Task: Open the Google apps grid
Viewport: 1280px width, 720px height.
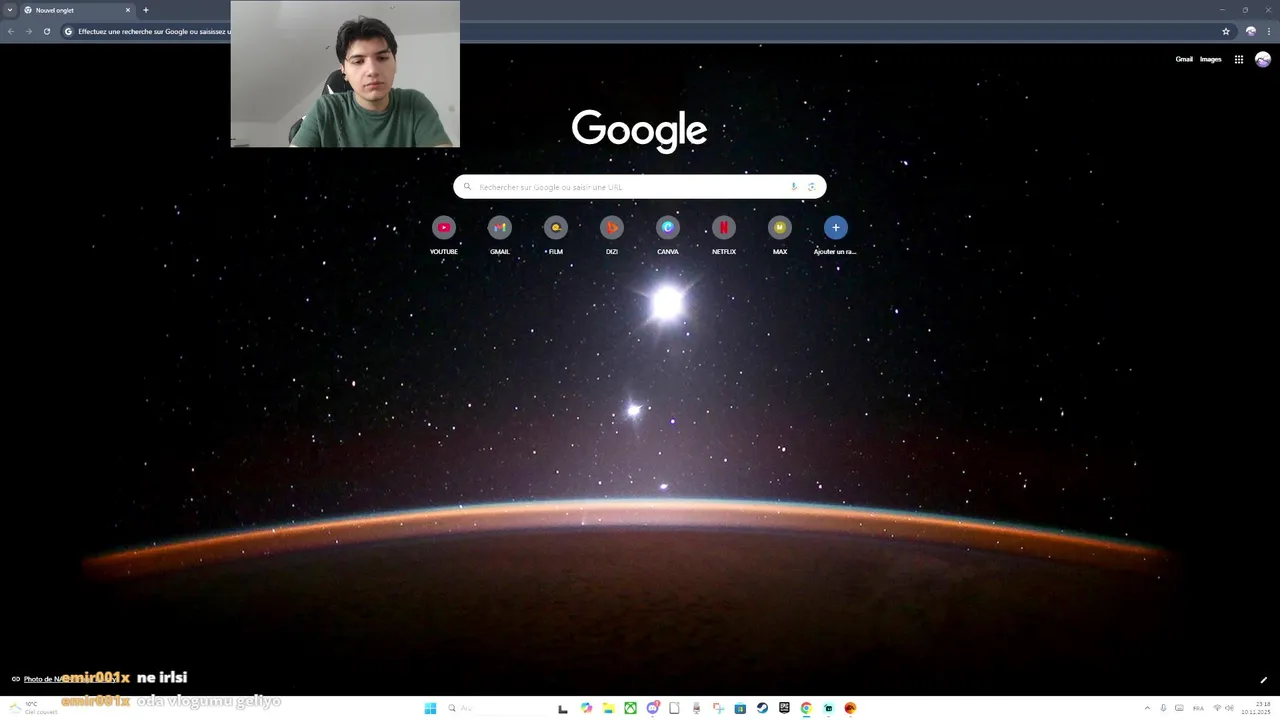Action: click(x=1238, y=59)
